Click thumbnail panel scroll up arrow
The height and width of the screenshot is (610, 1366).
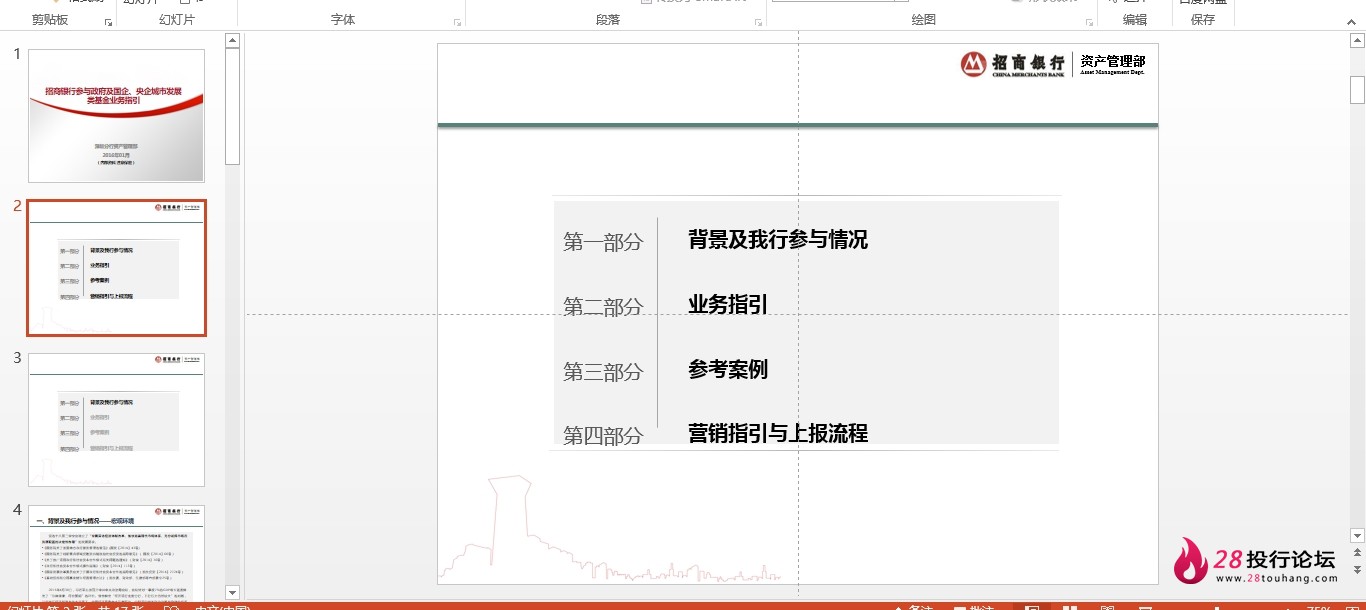(232, 41)
